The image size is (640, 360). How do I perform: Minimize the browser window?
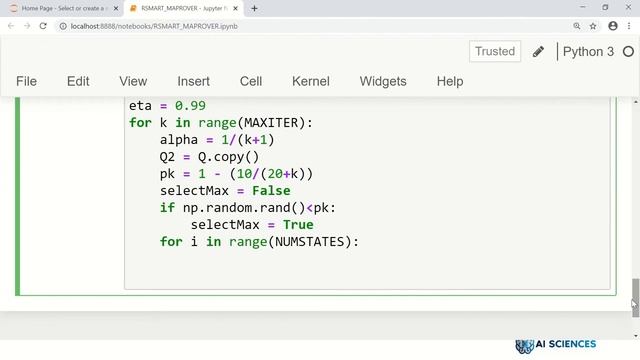(x=582, y=7)
